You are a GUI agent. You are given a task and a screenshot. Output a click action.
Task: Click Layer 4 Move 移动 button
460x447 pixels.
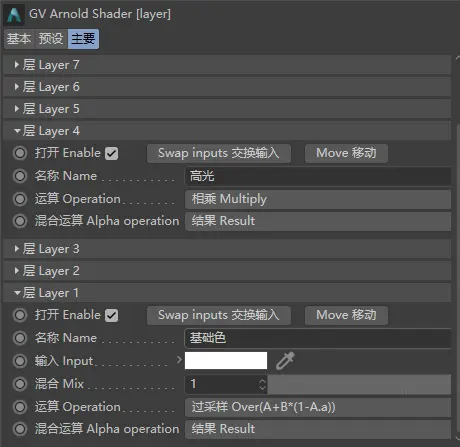[346, 153]
